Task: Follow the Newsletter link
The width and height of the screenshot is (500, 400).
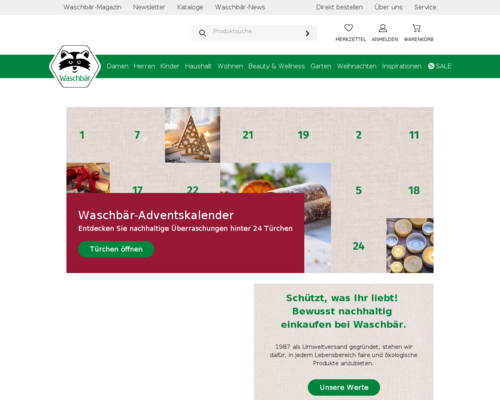Action: 149,7
